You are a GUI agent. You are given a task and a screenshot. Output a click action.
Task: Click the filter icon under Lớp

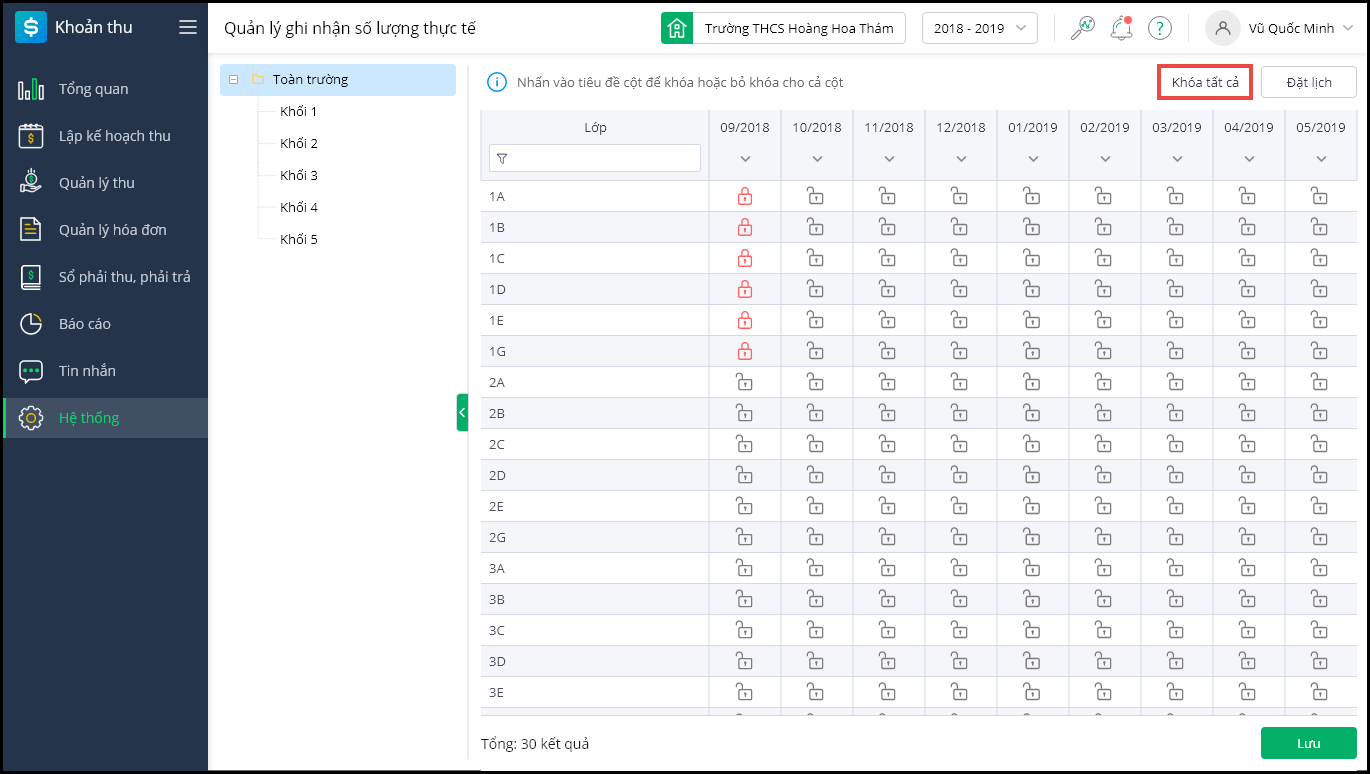(x=502, y=158)
